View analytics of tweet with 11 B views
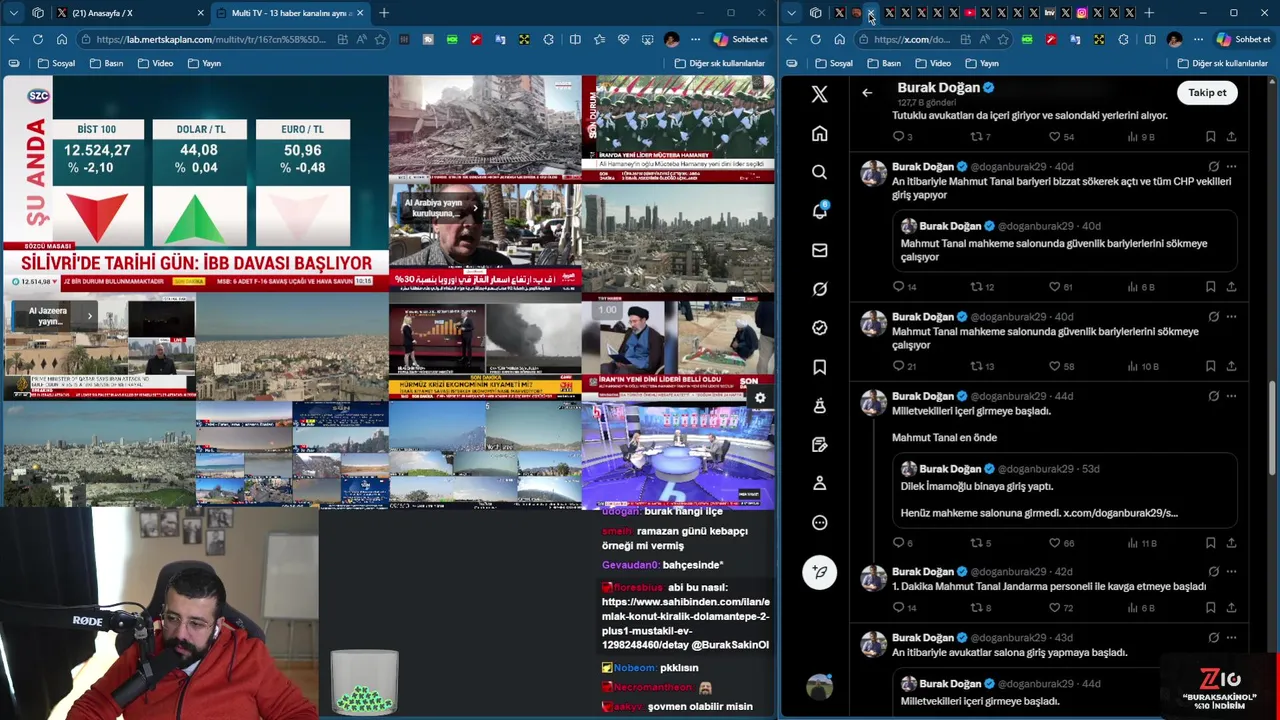 (x=1141, y=543)
